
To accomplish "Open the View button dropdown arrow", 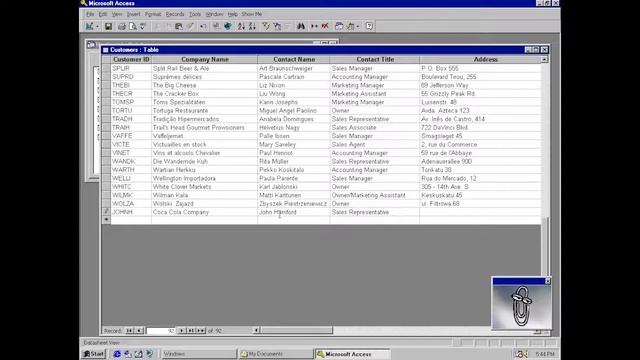I will coord(97,26).
